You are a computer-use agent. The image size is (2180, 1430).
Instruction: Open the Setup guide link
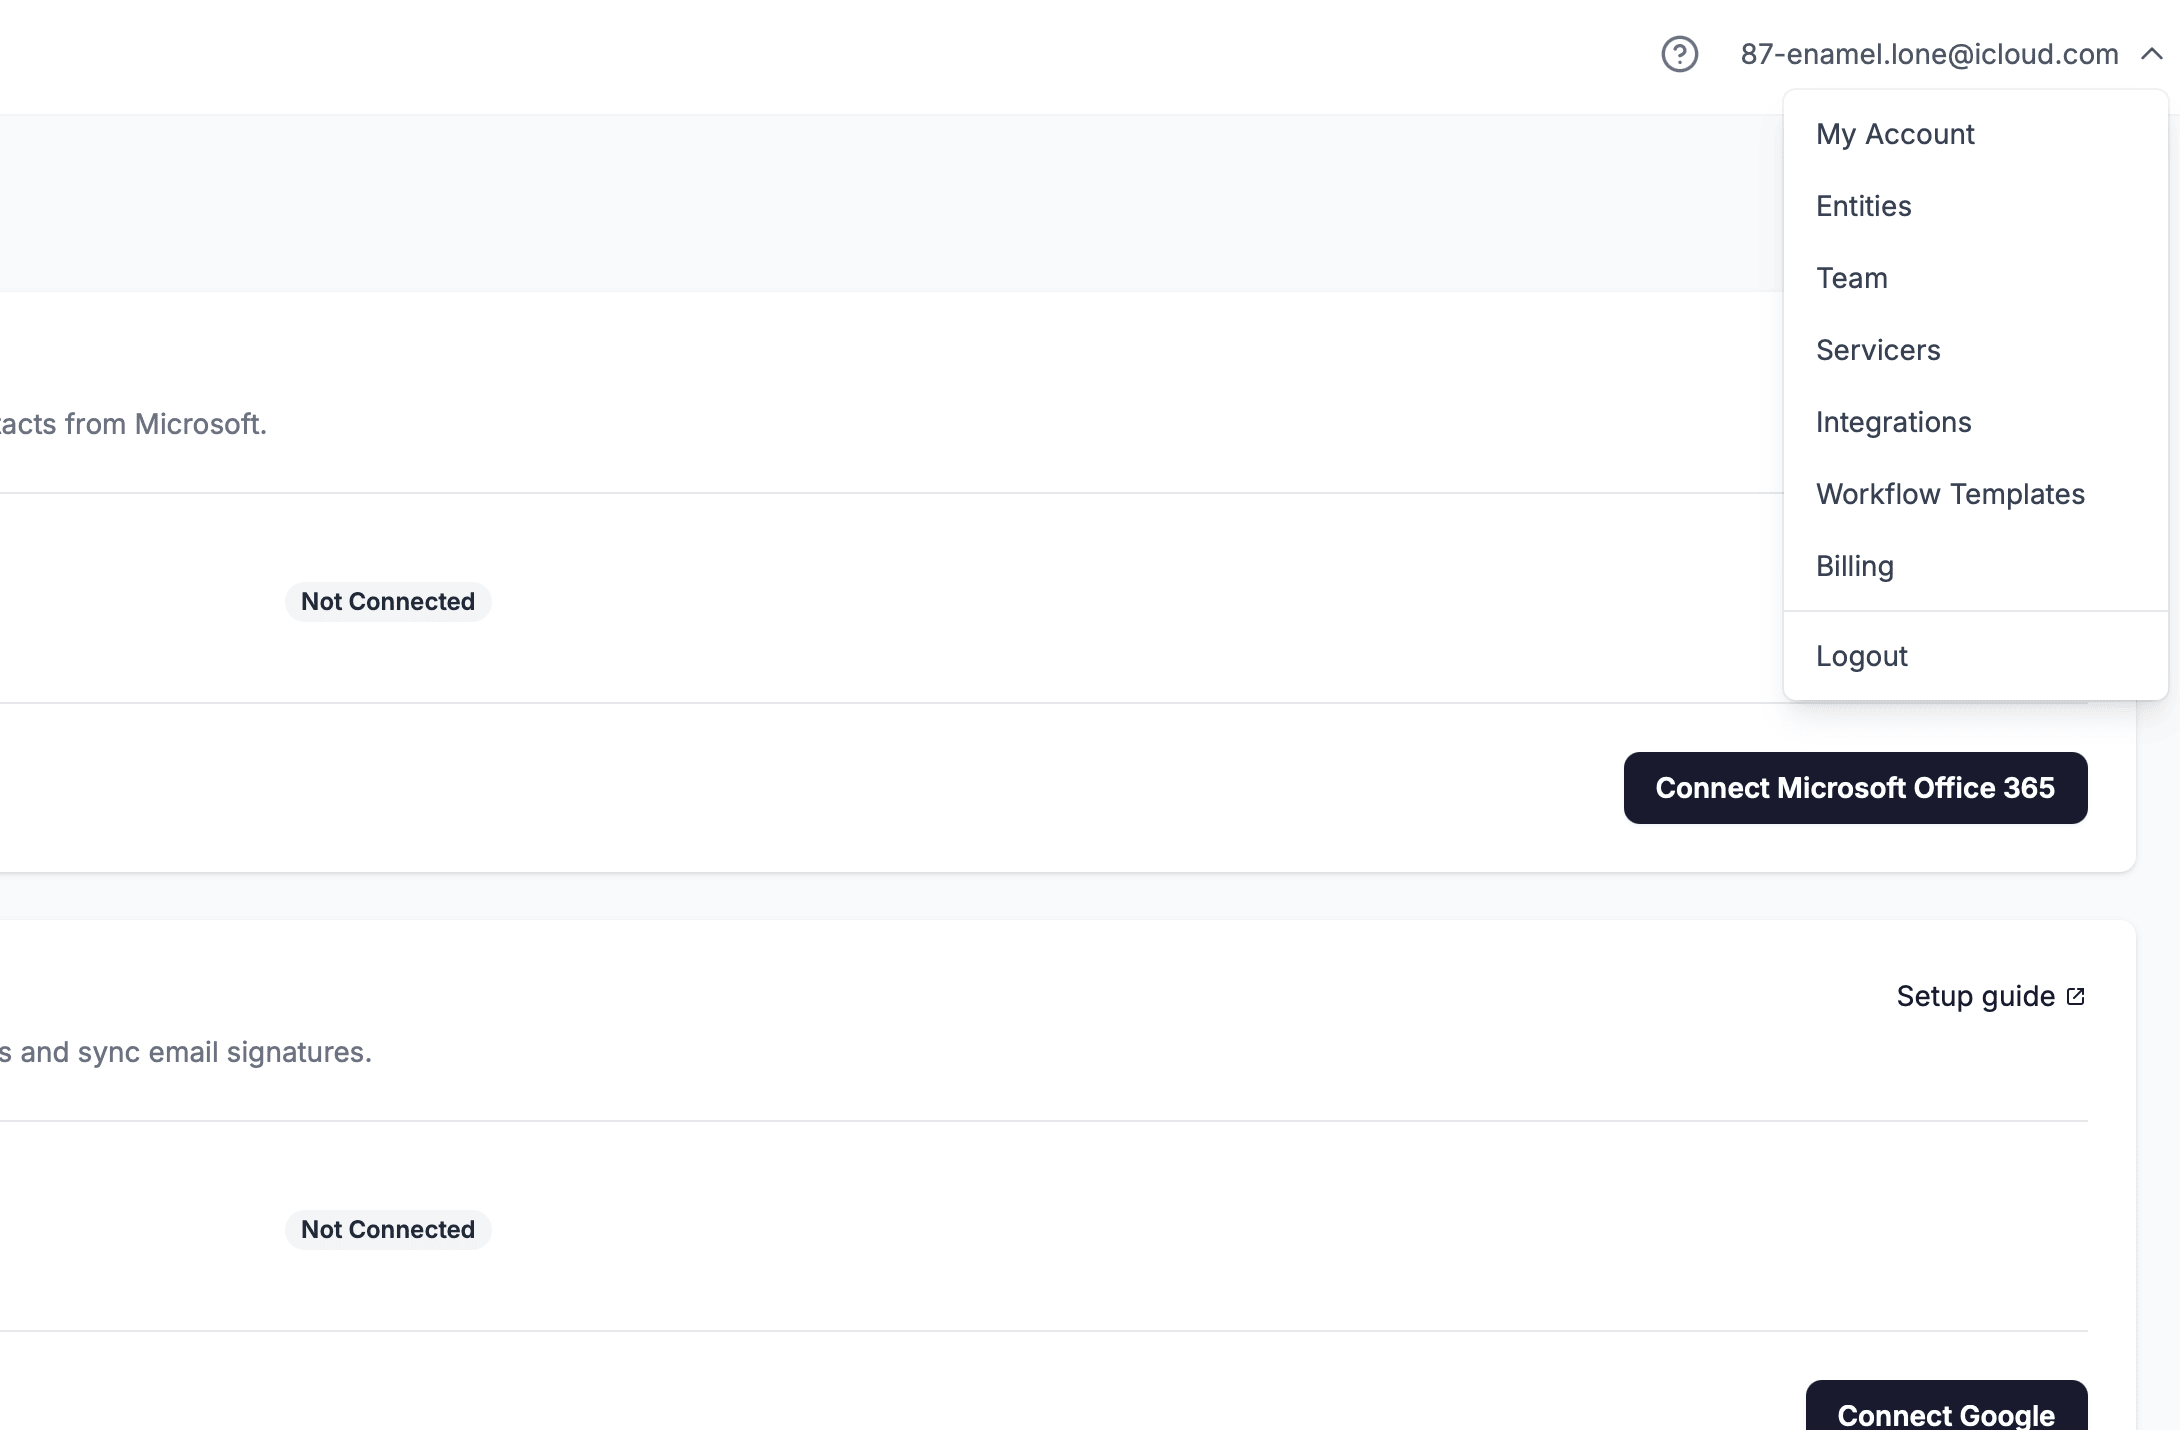coord(1975,996)
